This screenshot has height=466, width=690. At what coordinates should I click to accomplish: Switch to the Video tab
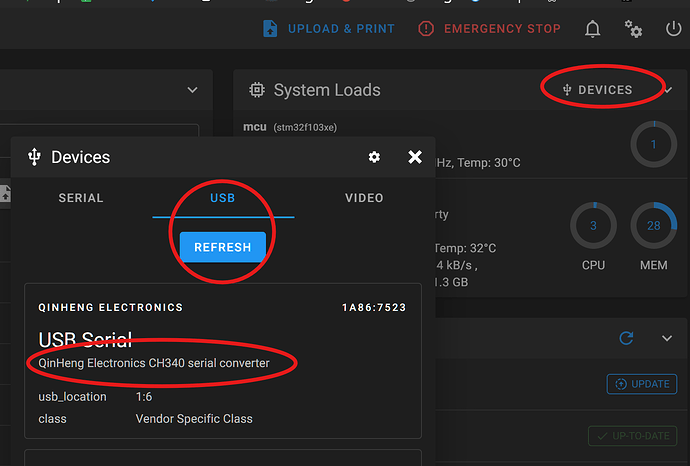point(364,198)
